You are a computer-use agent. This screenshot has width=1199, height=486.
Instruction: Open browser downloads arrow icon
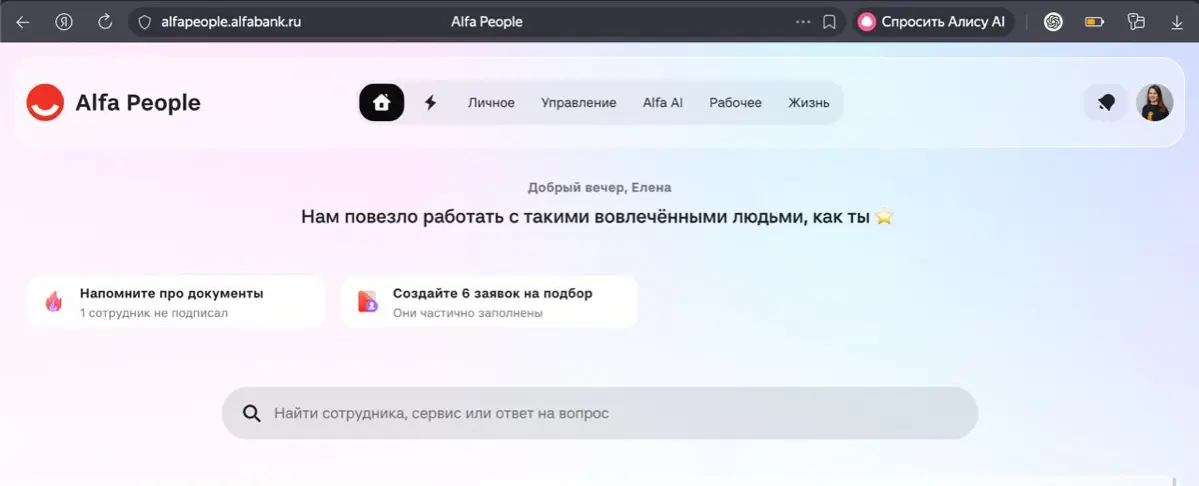coord(1177,23)
